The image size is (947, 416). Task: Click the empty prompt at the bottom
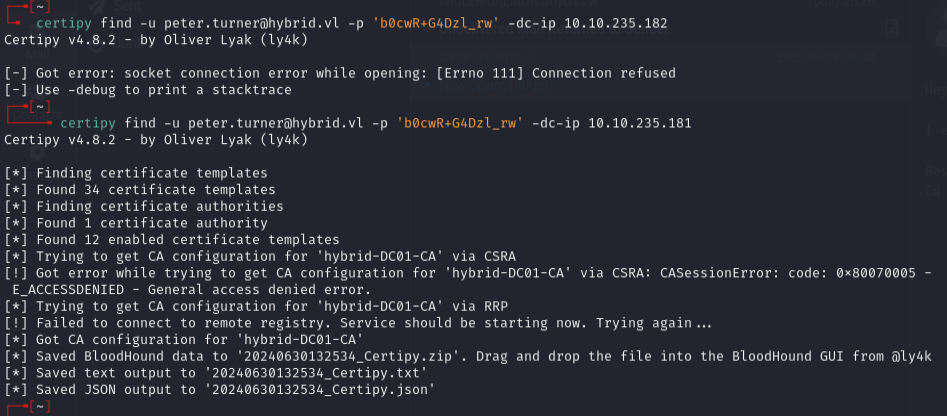point(60,408)
